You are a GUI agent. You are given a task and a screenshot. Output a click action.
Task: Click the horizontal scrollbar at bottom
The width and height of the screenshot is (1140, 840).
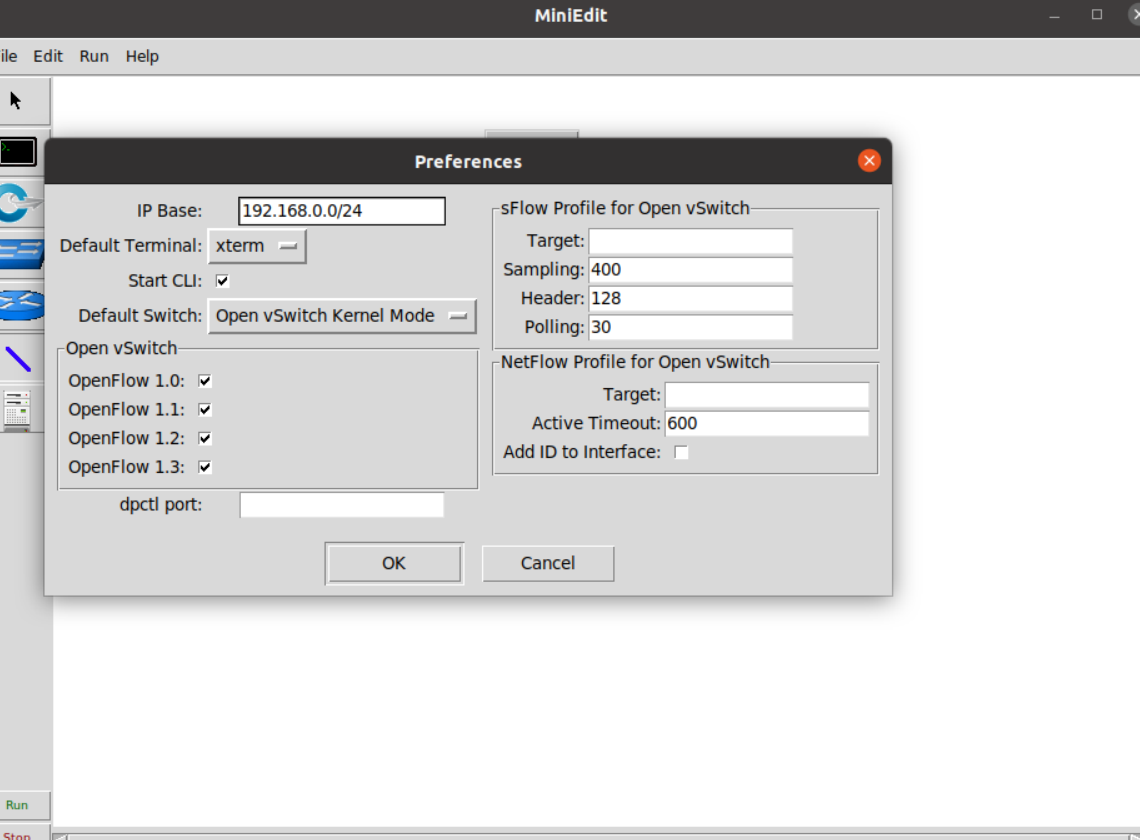click(596, 836)
